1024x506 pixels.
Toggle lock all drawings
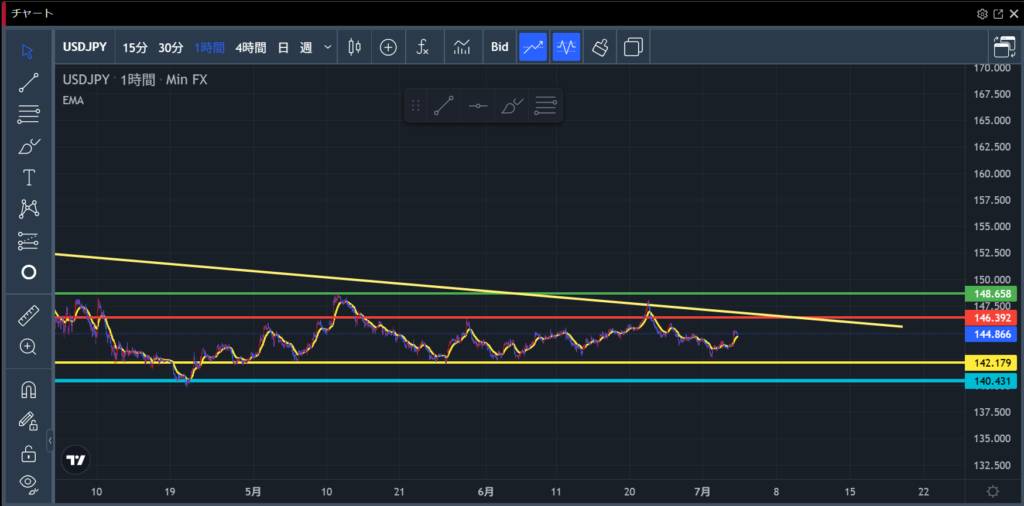tap(28, 452)
